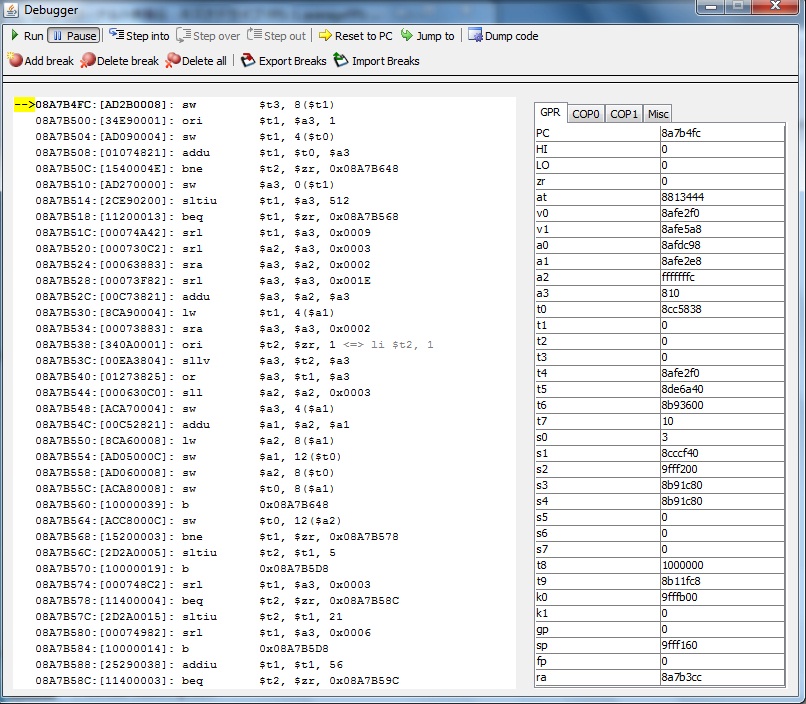Open the Misc register tab
The width and height of the screenshot is (806, 704).
(x=657, y=114)
